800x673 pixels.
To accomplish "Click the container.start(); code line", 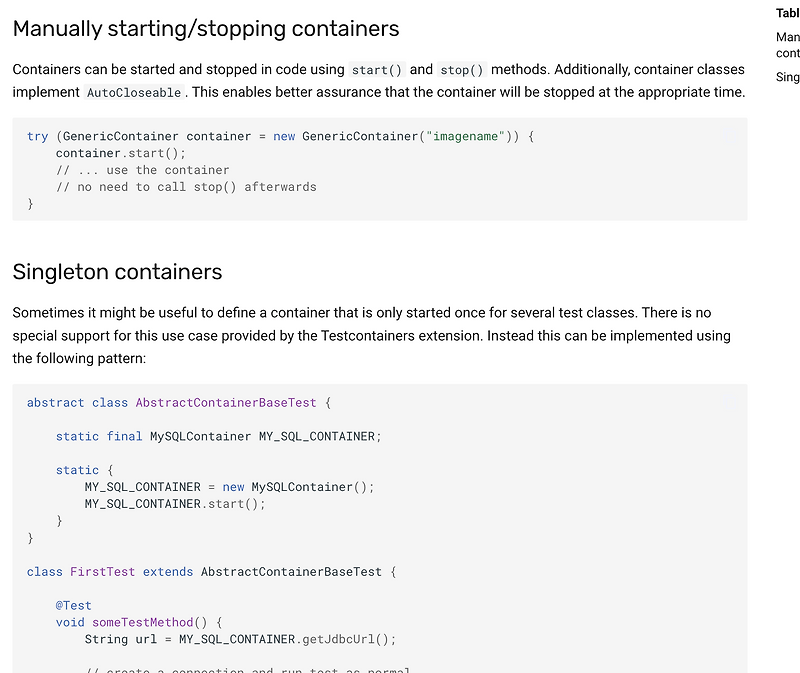I will [121, 153].
